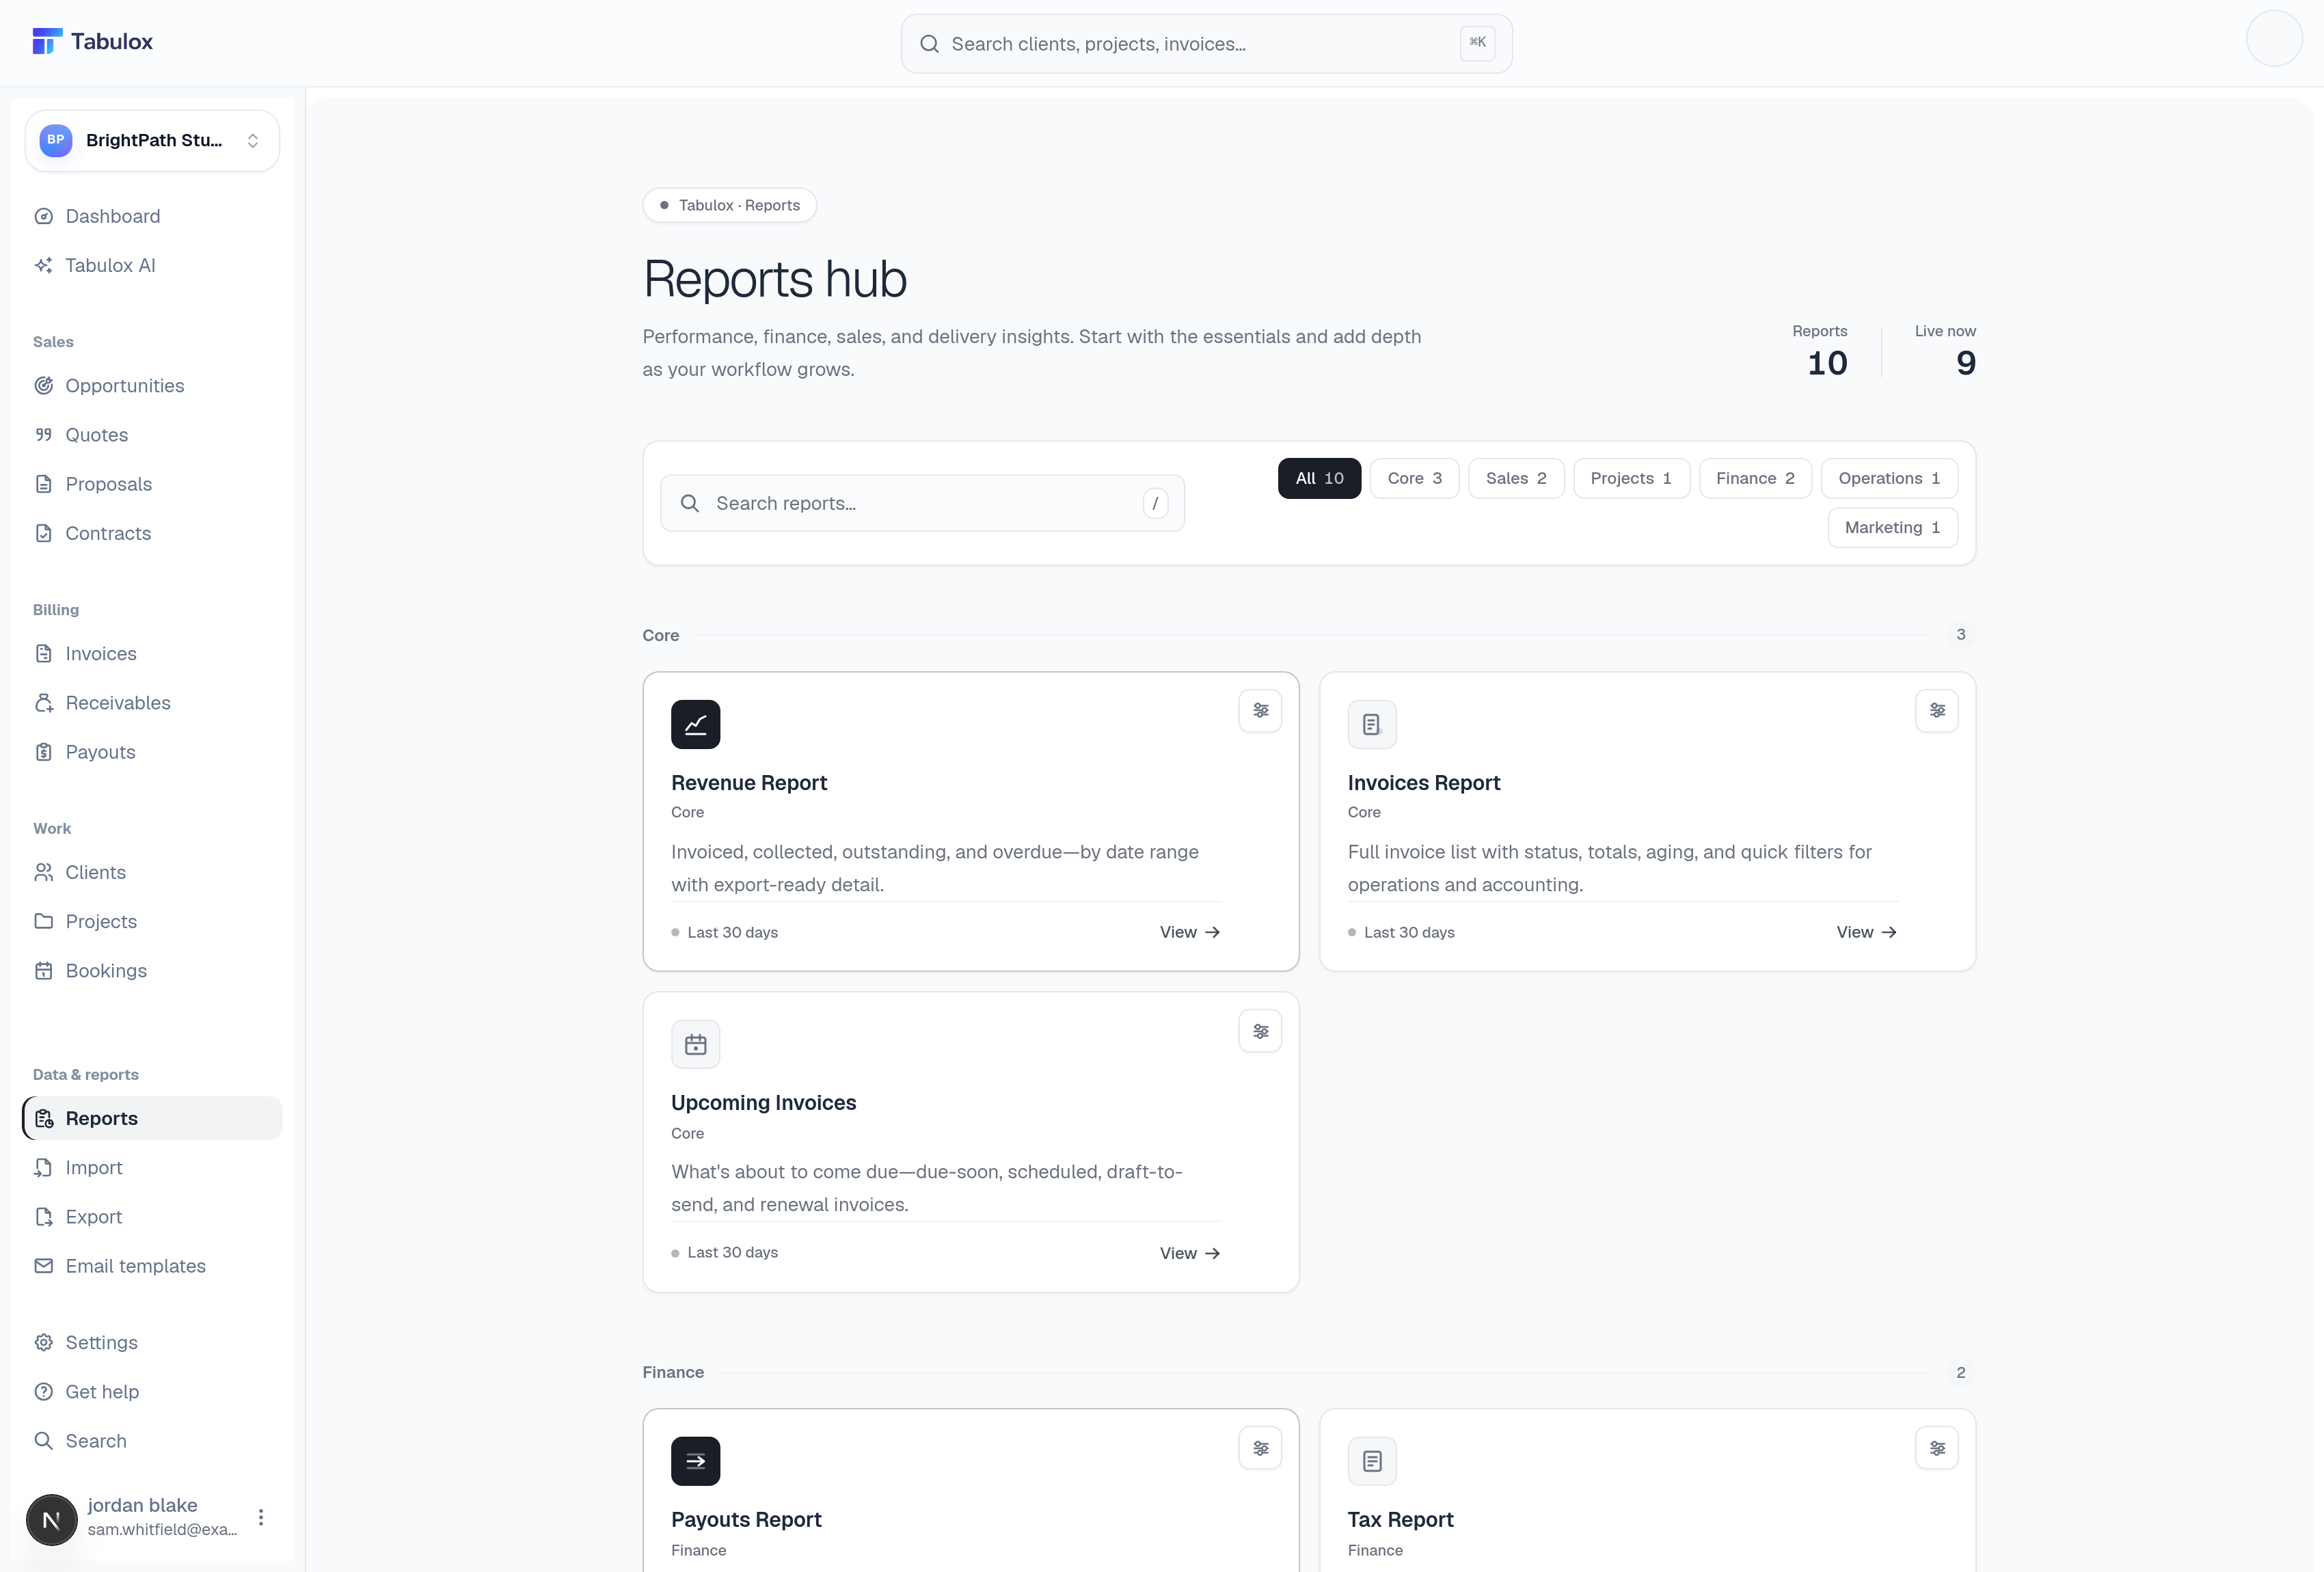
Task: Click the Contracts document icon
Action: click(x=43, y=533)
